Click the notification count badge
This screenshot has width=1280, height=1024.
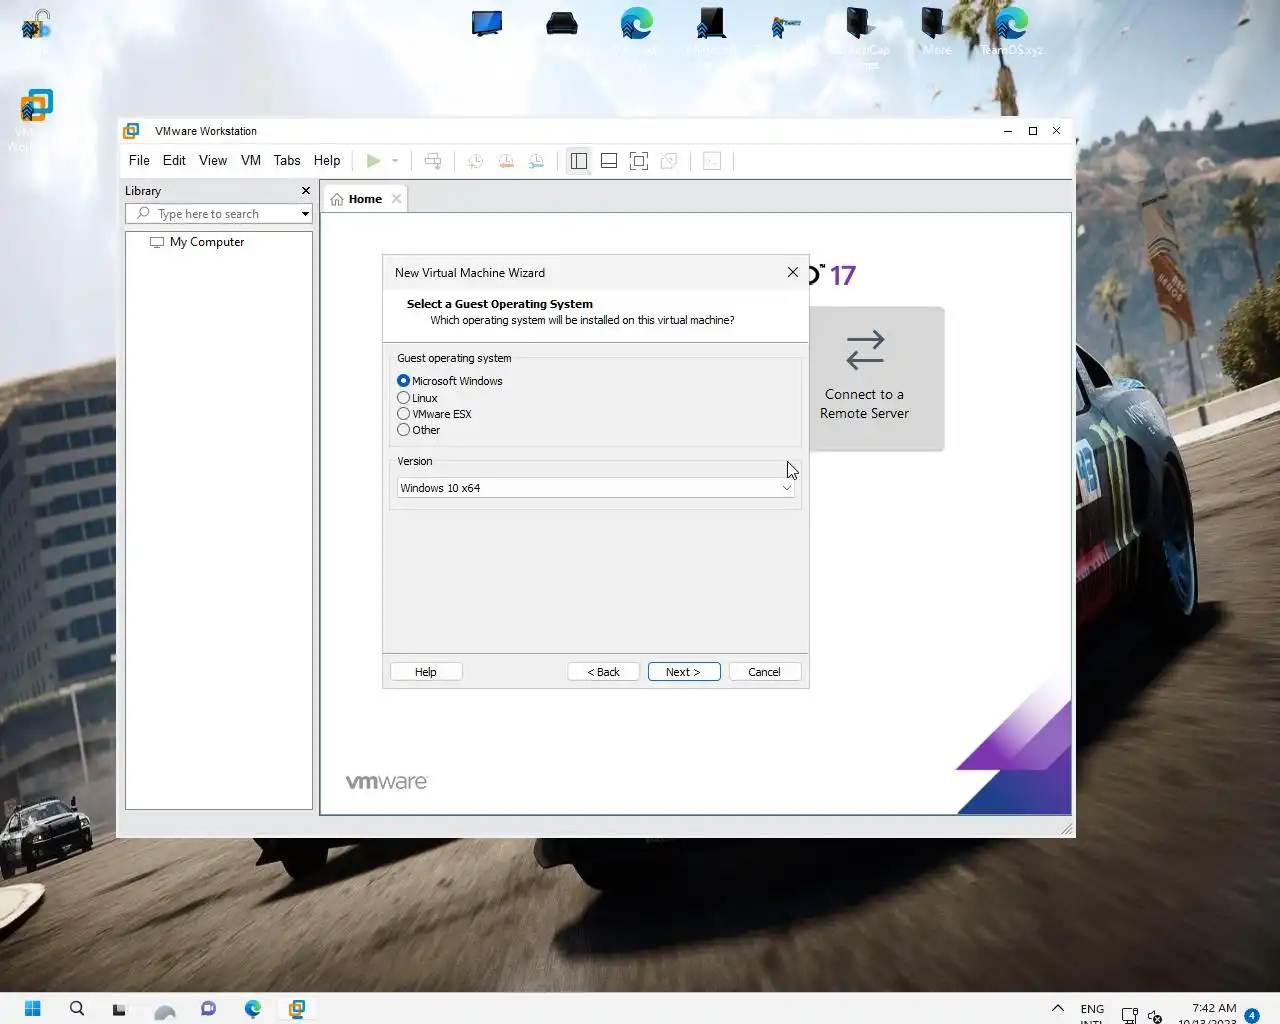(1252, 1016)
